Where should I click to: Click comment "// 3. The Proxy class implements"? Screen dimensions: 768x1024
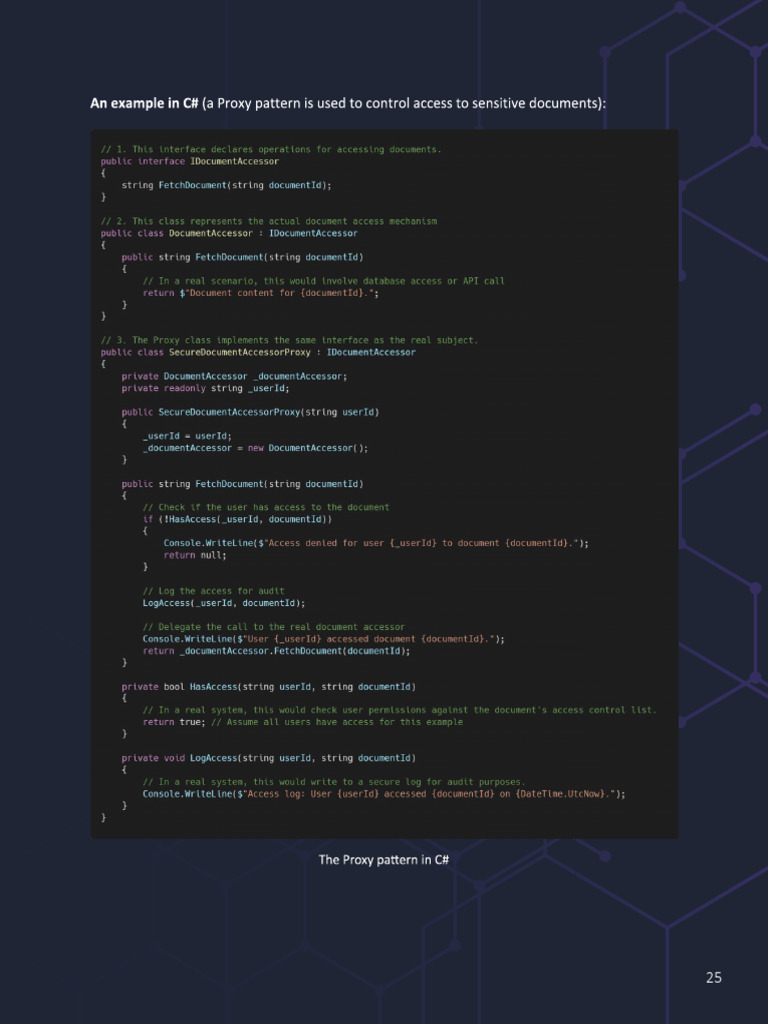[x=289, y=340]
